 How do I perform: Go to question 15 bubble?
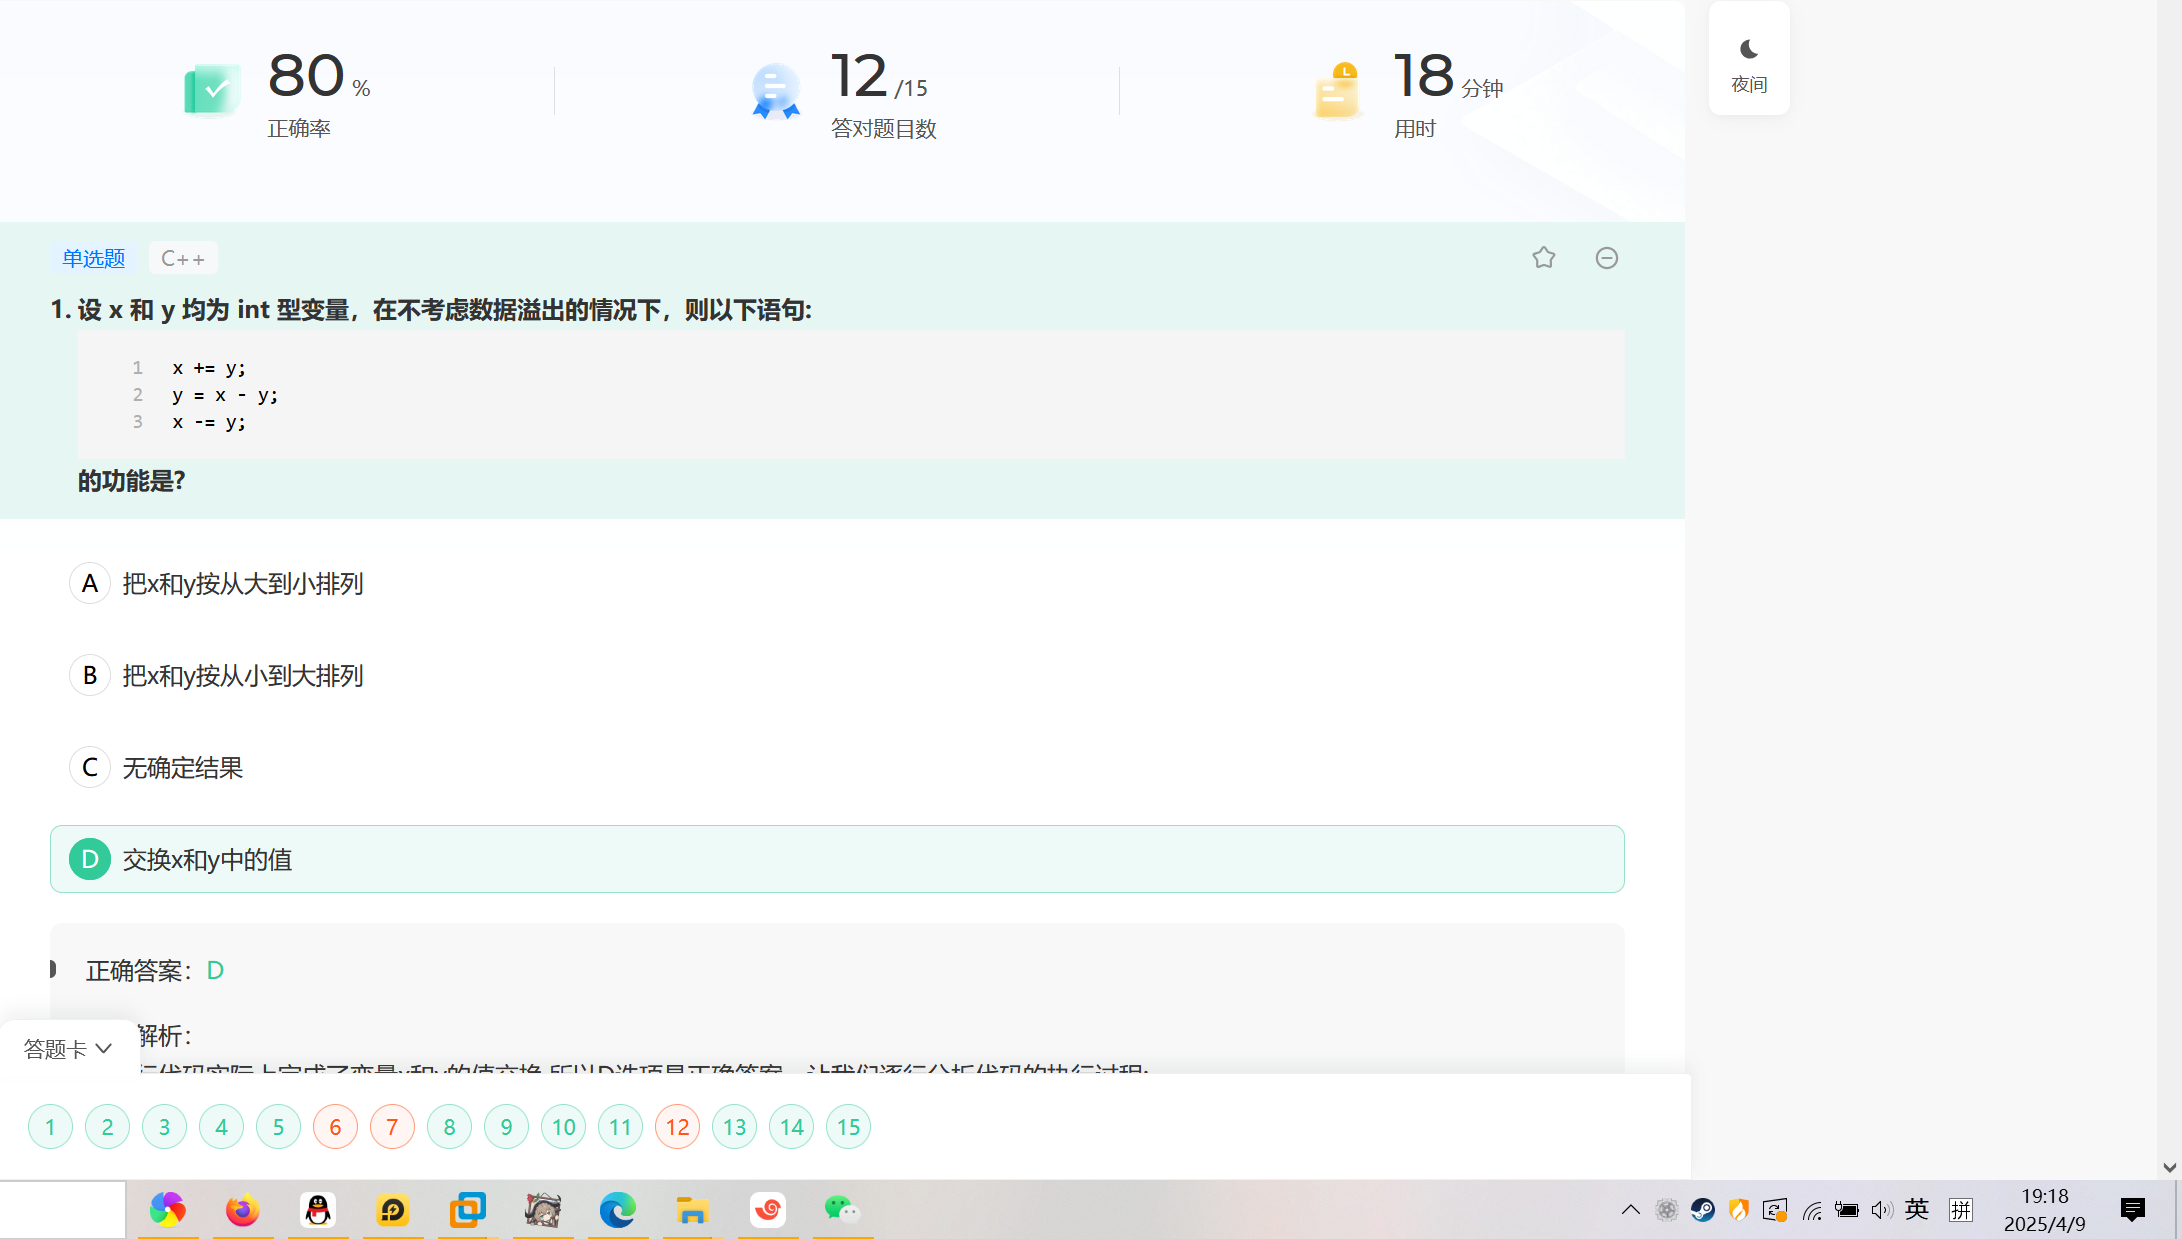848,1127
